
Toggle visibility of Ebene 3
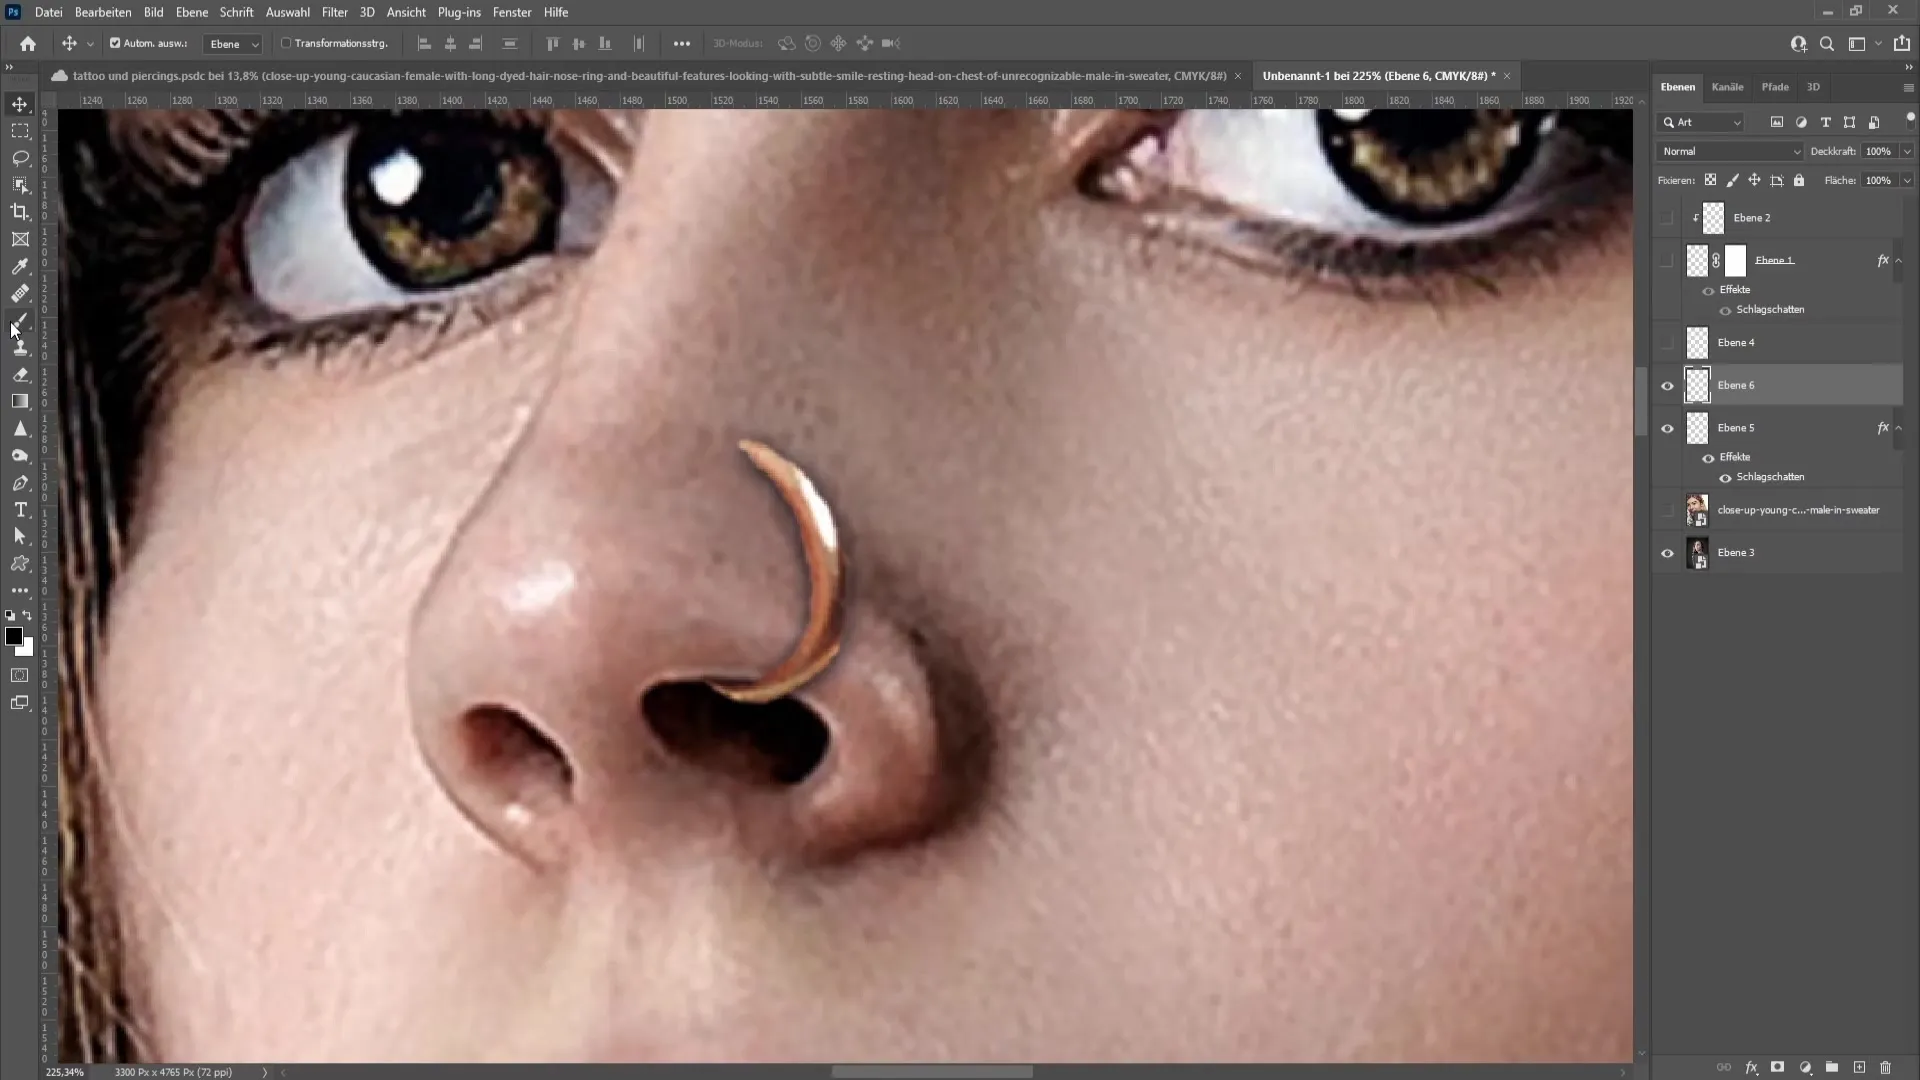(1667, 553)
